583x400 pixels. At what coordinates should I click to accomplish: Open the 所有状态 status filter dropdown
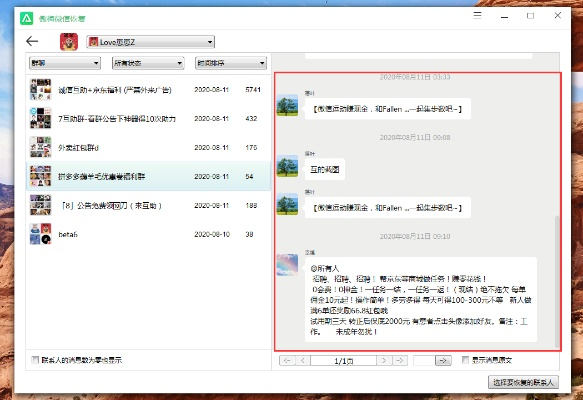[x=148, y=63]
